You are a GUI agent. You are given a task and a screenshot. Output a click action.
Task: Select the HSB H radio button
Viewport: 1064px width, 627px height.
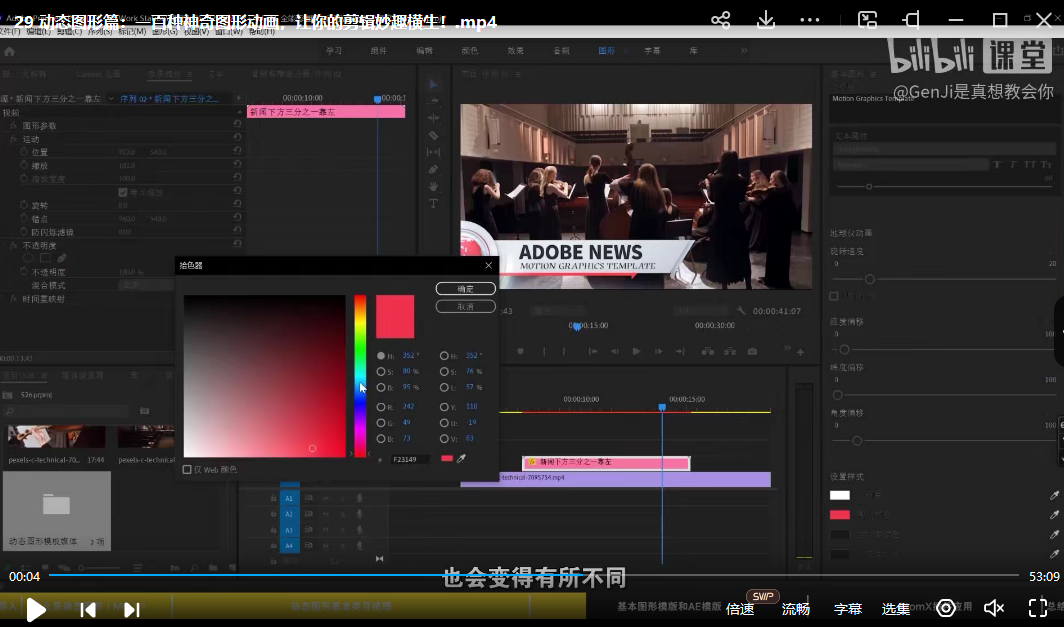click(381, 356)
